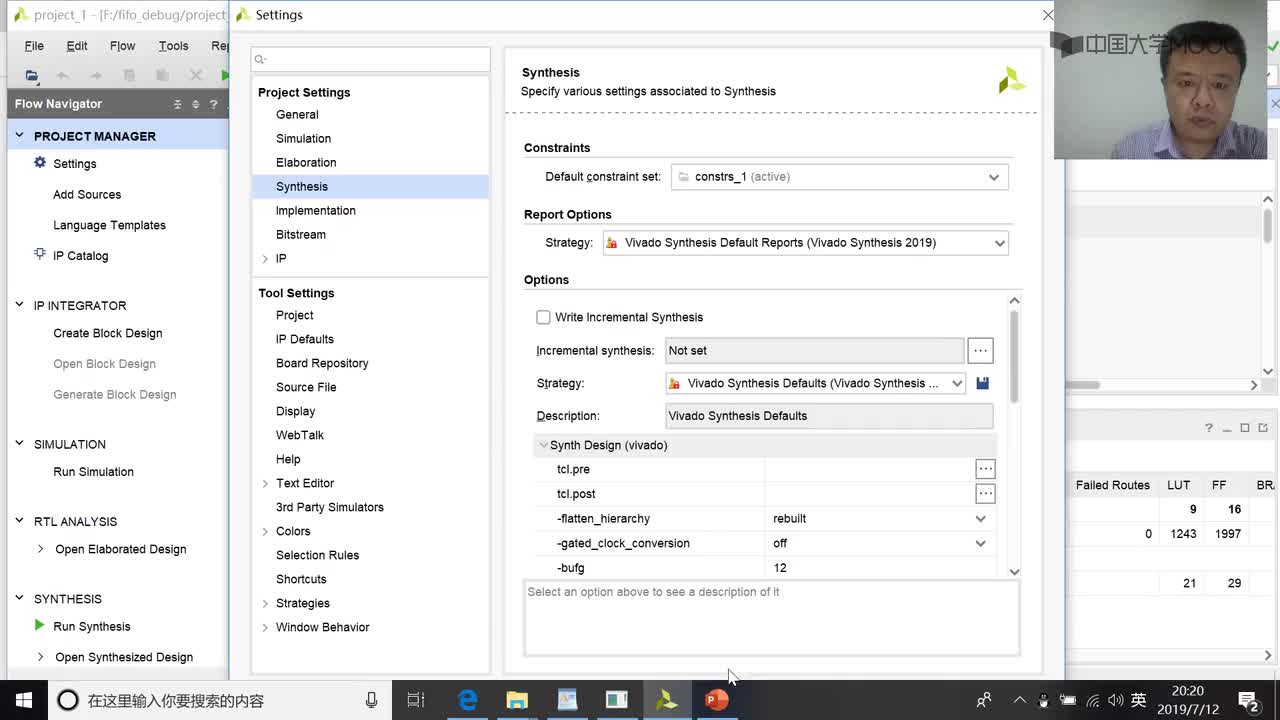
Task: Open Report Options Strategy dropdown
Action: [999, 243]
